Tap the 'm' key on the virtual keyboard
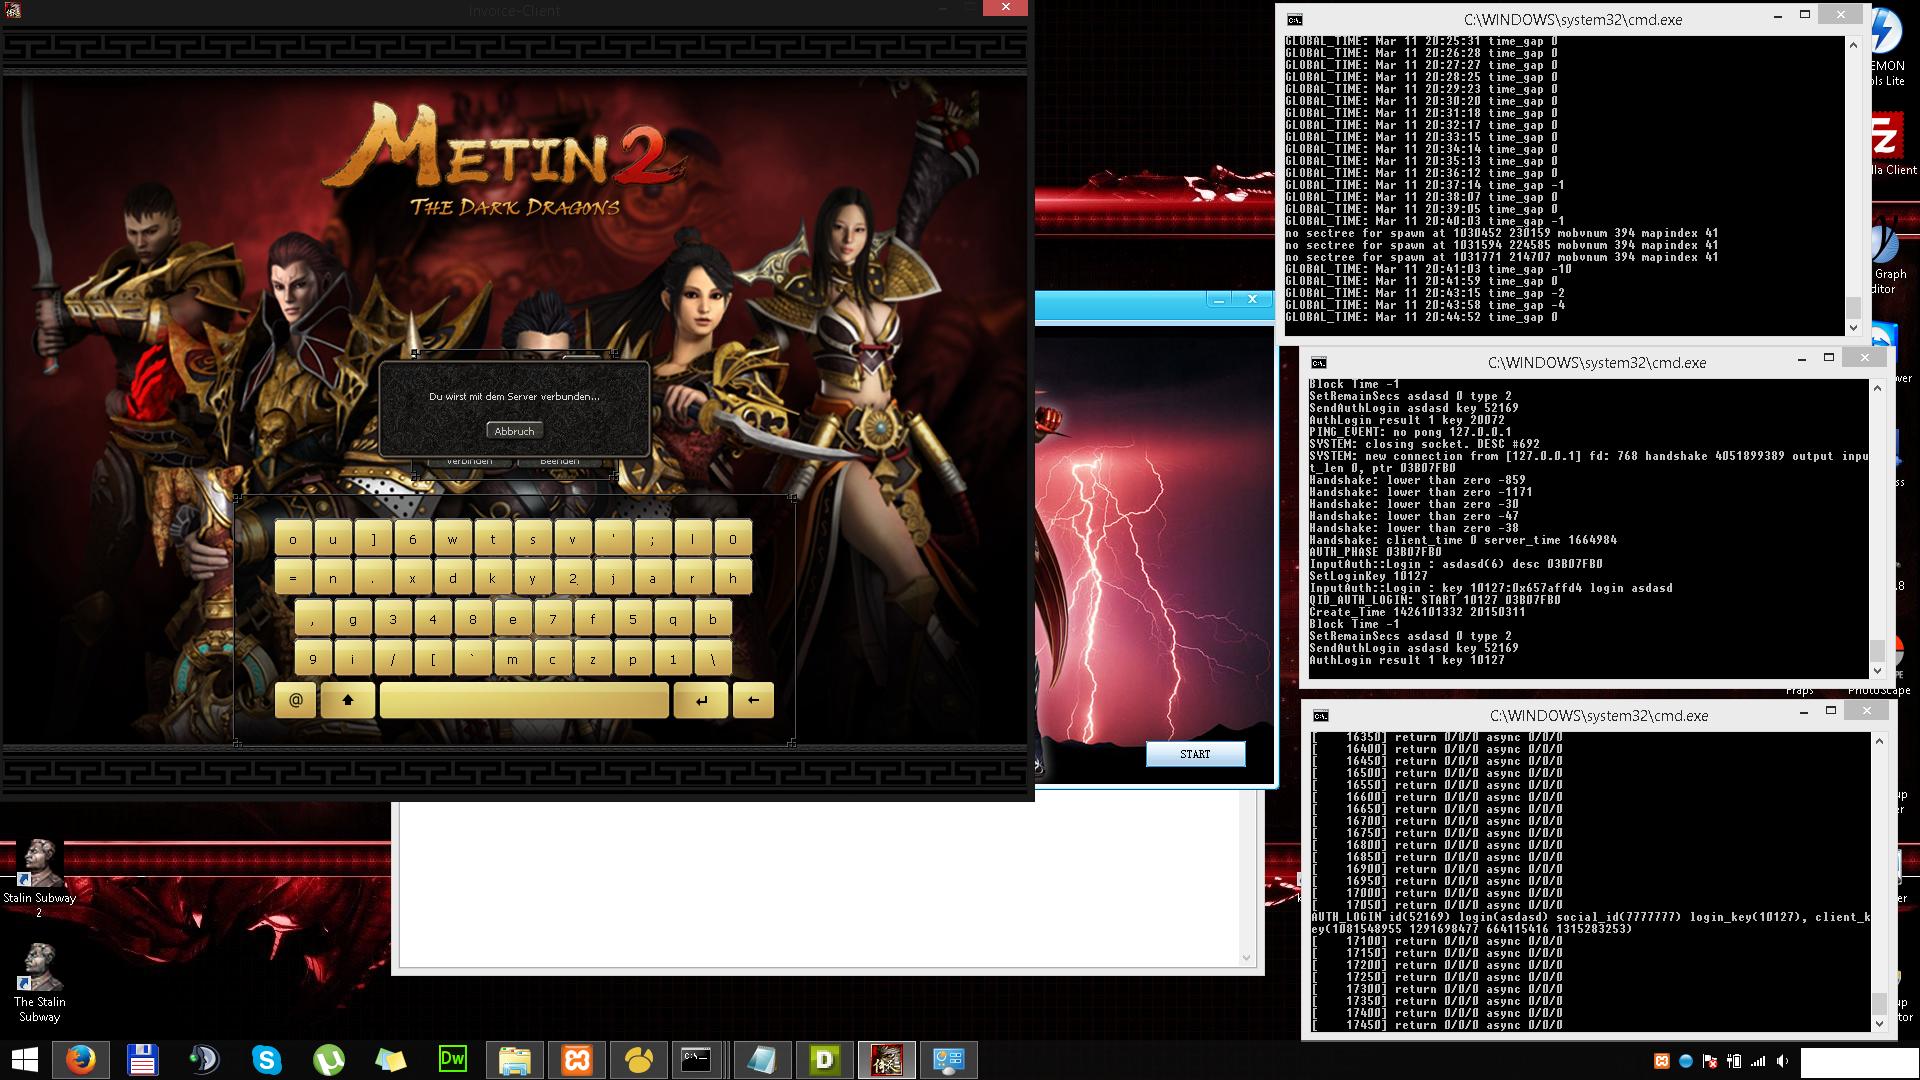The width and height of the screenshot is (1920, 1080). pos(513,659)
